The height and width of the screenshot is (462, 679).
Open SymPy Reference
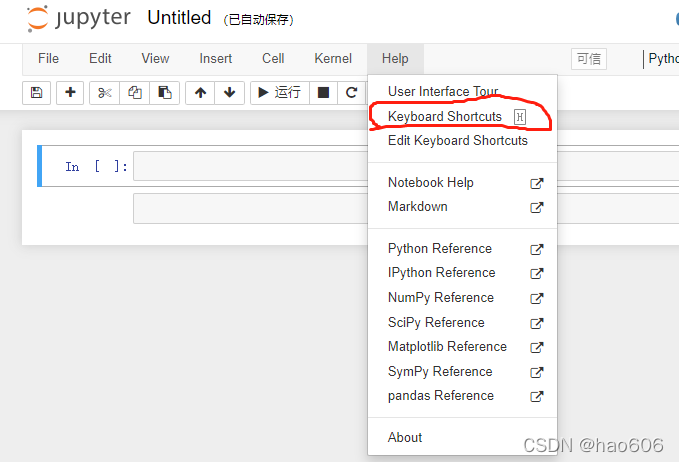pos(462,372)
